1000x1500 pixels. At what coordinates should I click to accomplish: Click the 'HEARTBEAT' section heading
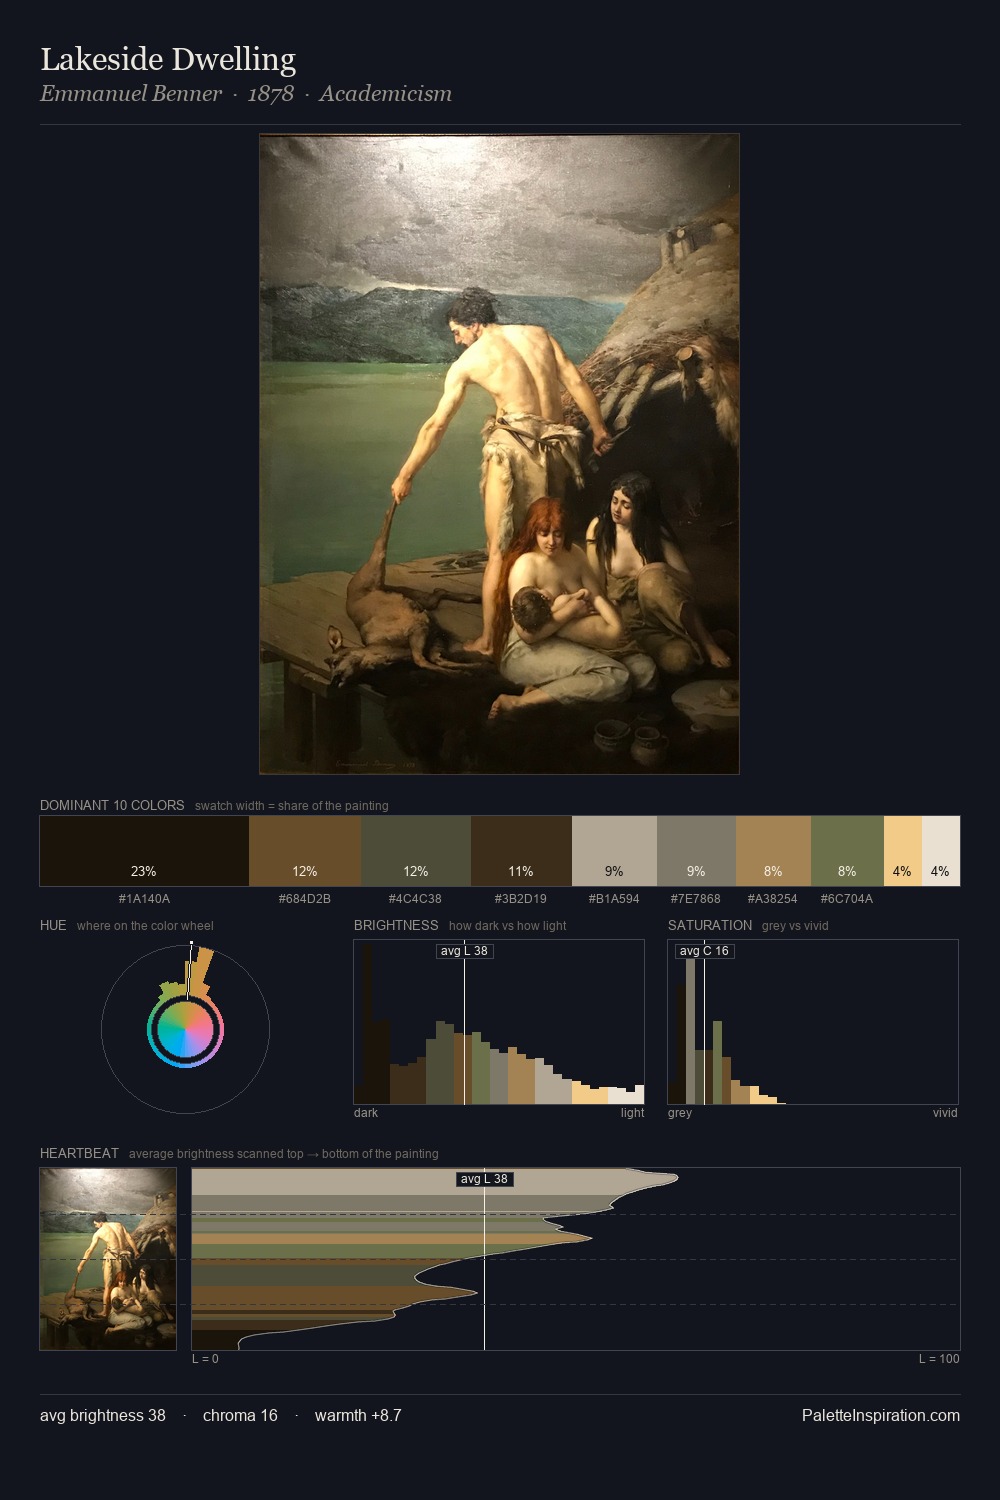coord(79,1153)
